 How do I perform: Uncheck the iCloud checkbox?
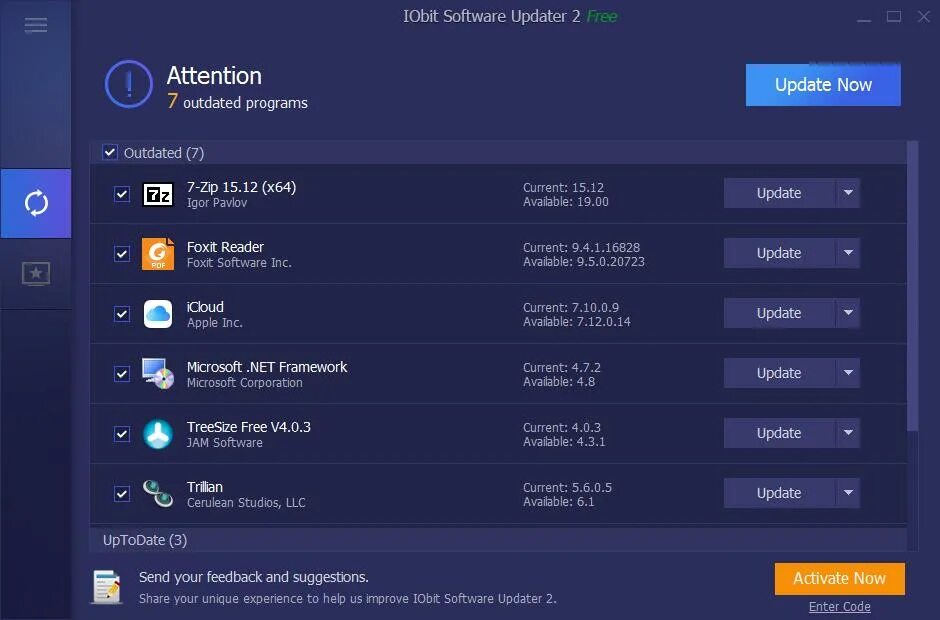(x=122, y=314)
